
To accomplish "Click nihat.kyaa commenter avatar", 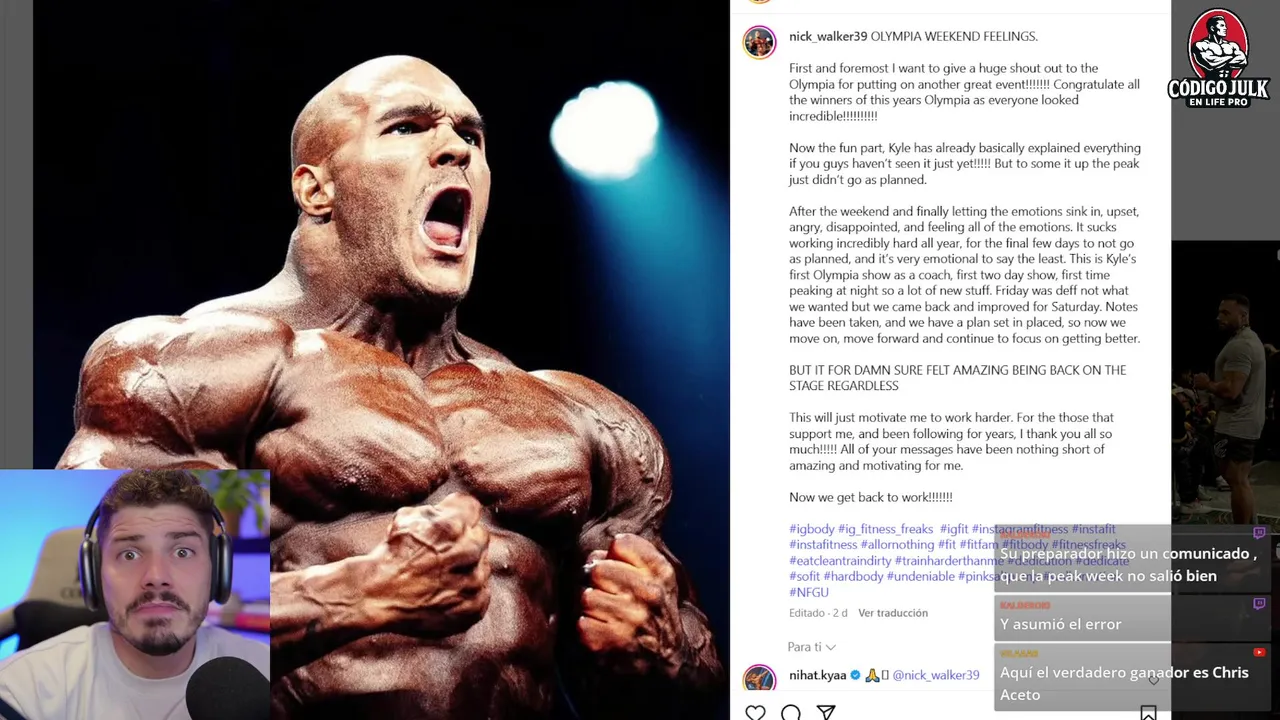I will pyautogui.click(x=759, y=678).
